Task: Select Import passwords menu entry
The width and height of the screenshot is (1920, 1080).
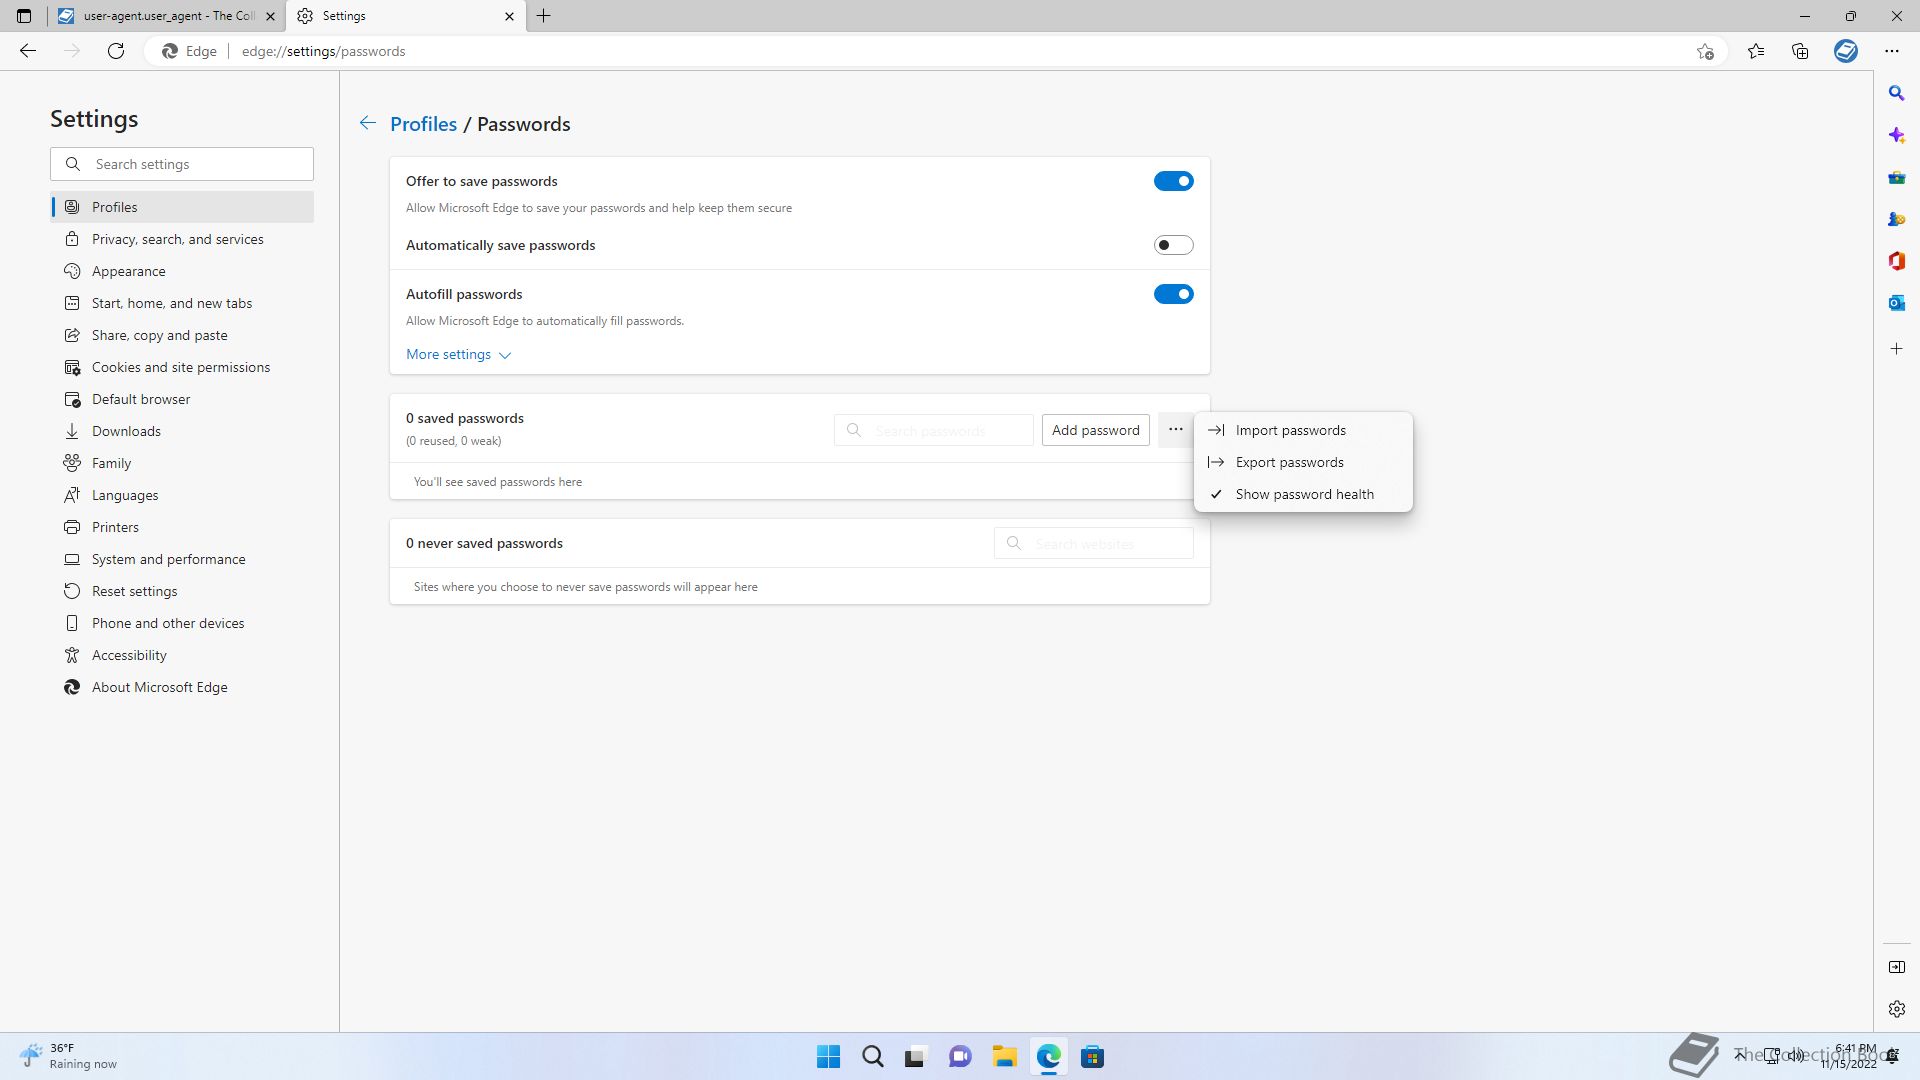Action: pos(1290,430)
